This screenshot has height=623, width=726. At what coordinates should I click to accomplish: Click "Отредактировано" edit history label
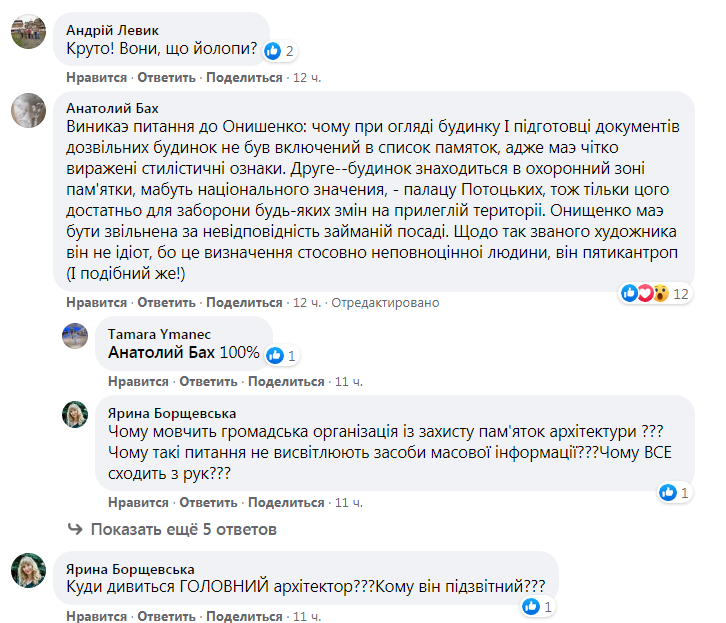coord(385,302)
